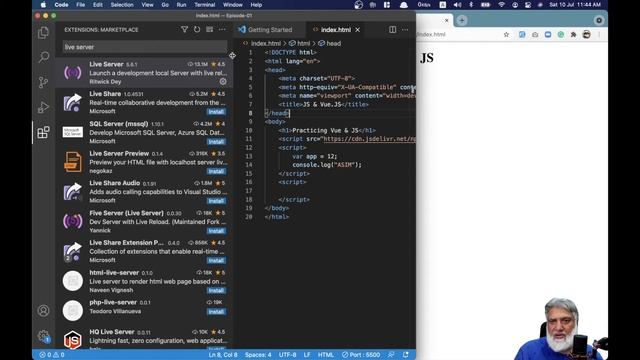Viewport: 640px width, 360px height.
Task: Click the Bluetooth icon in menu bar
Action: click(x=471, y=5)
